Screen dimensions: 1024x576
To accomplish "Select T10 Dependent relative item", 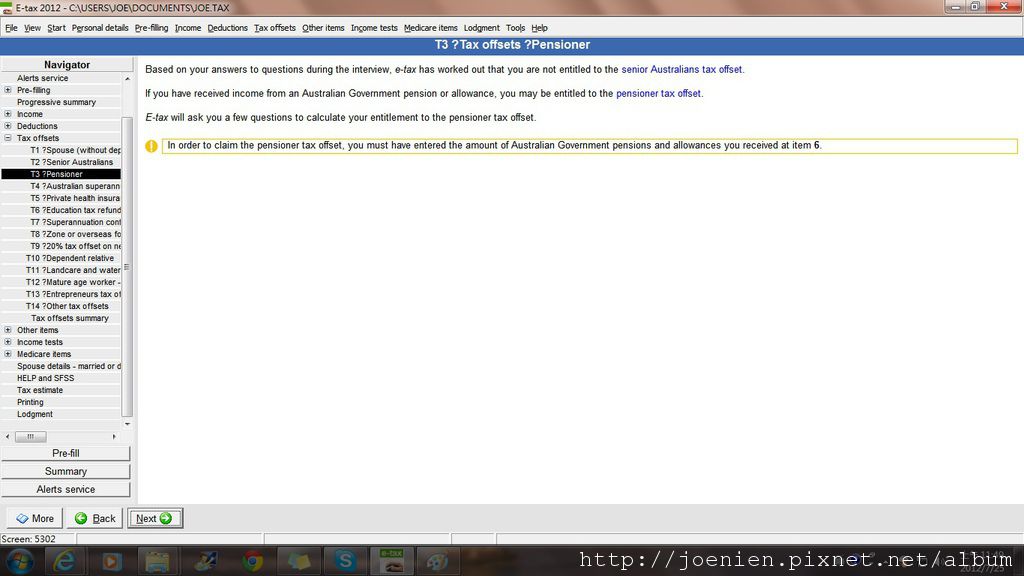I will [x=70, y=258].
